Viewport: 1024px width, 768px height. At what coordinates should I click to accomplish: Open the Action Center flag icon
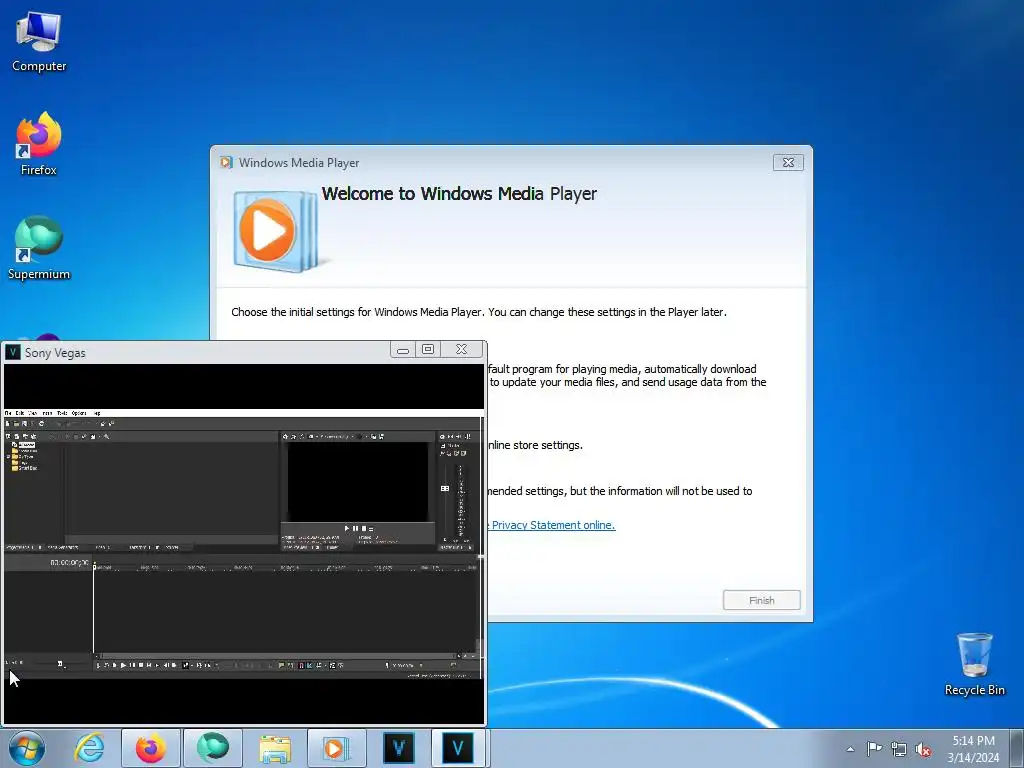pos(874,749)
